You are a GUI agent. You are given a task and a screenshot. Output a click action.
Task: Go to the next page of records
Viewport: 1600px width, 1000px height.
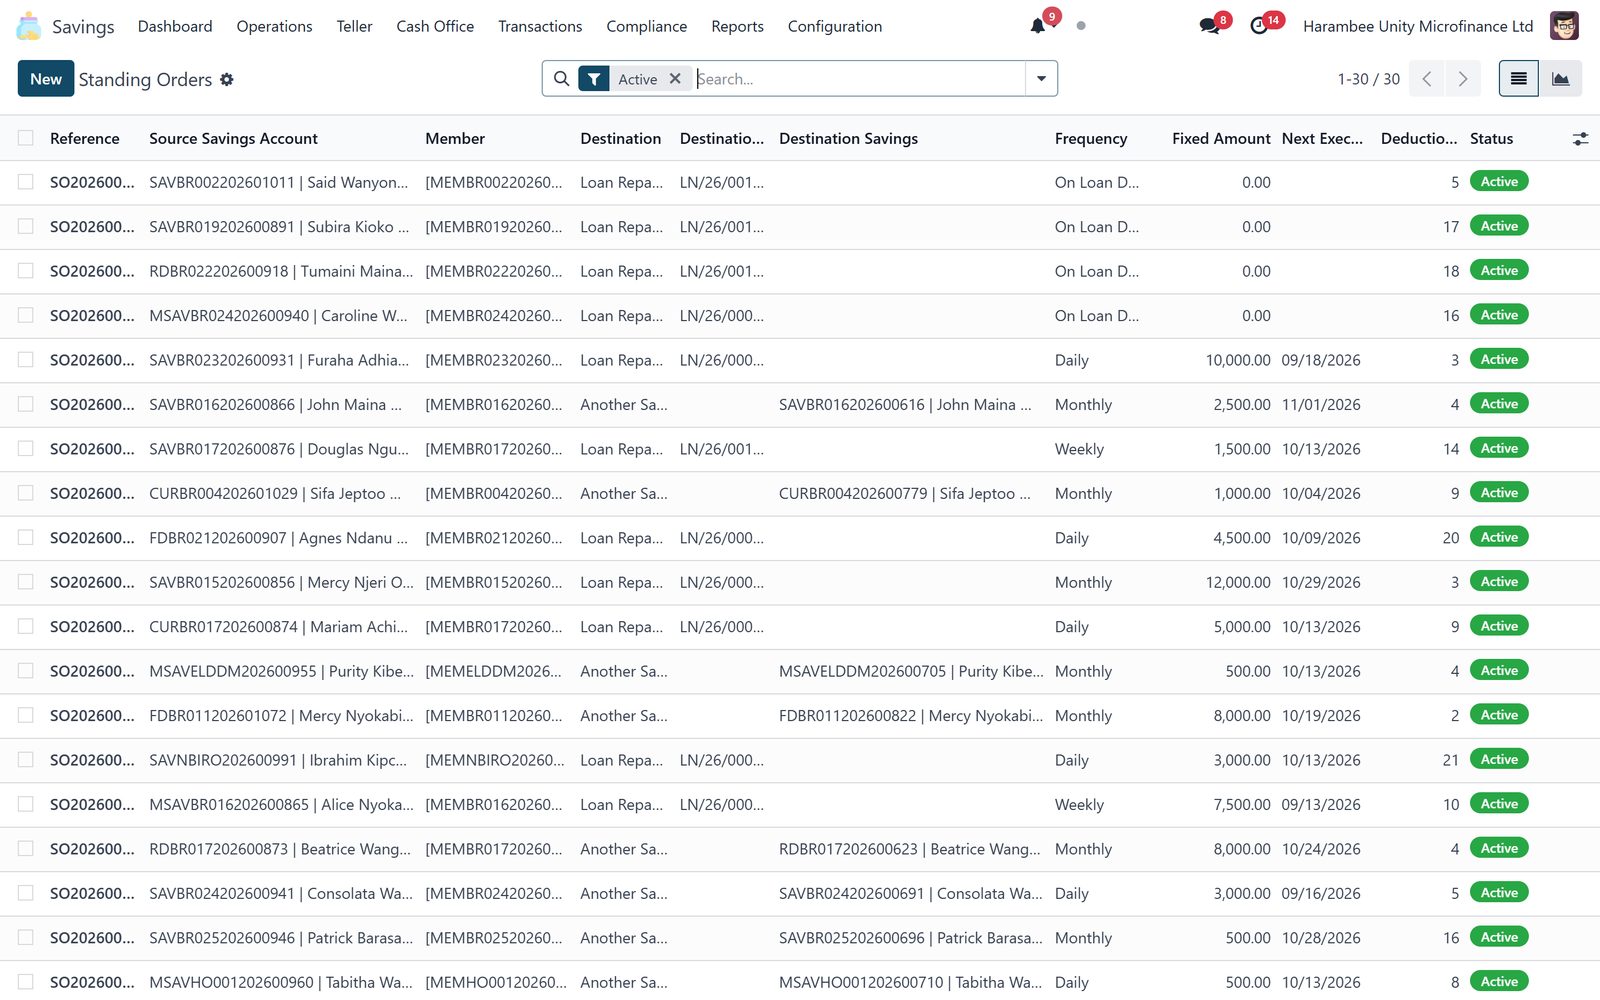(x=1463, y=79)
